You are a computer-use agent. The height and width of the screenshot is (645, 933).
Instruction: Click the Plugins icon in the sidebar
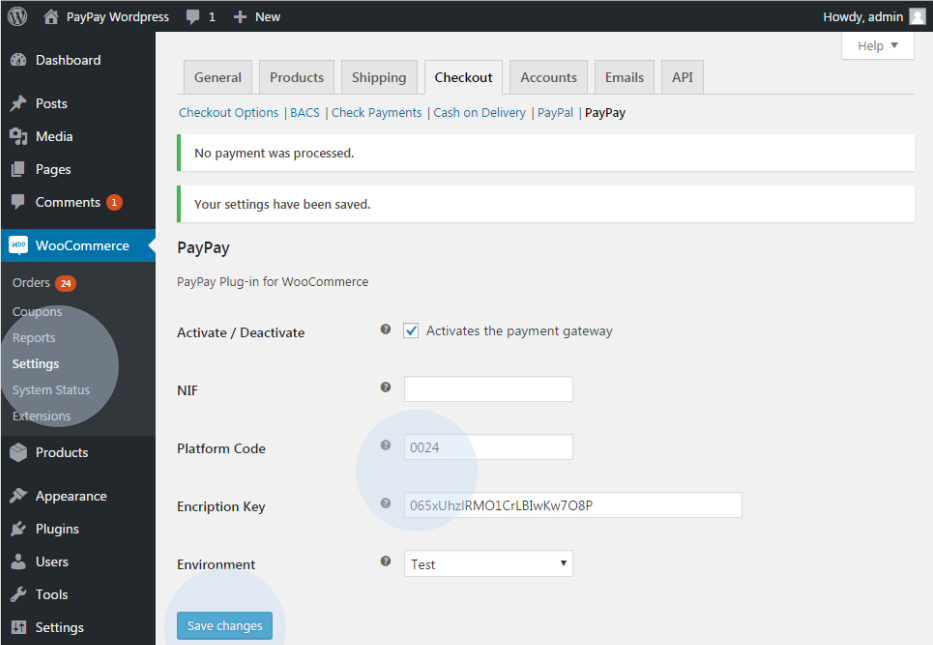(x=20, y=528)
